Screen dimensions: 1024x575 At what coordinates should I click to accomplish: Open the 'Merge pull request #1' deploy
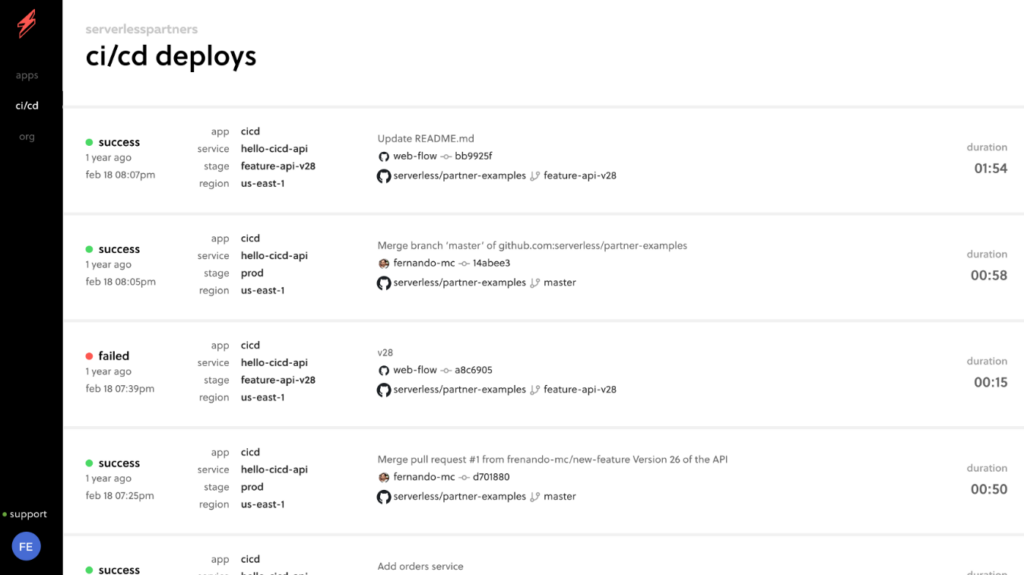552,459
